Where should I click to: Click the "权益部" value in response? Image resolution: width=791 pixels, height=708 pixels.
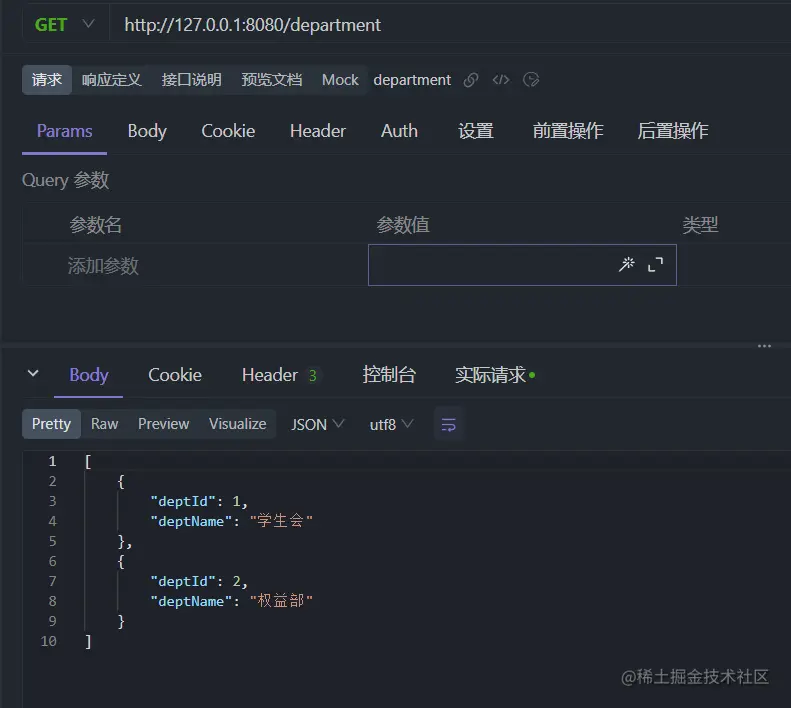(281, 601)
